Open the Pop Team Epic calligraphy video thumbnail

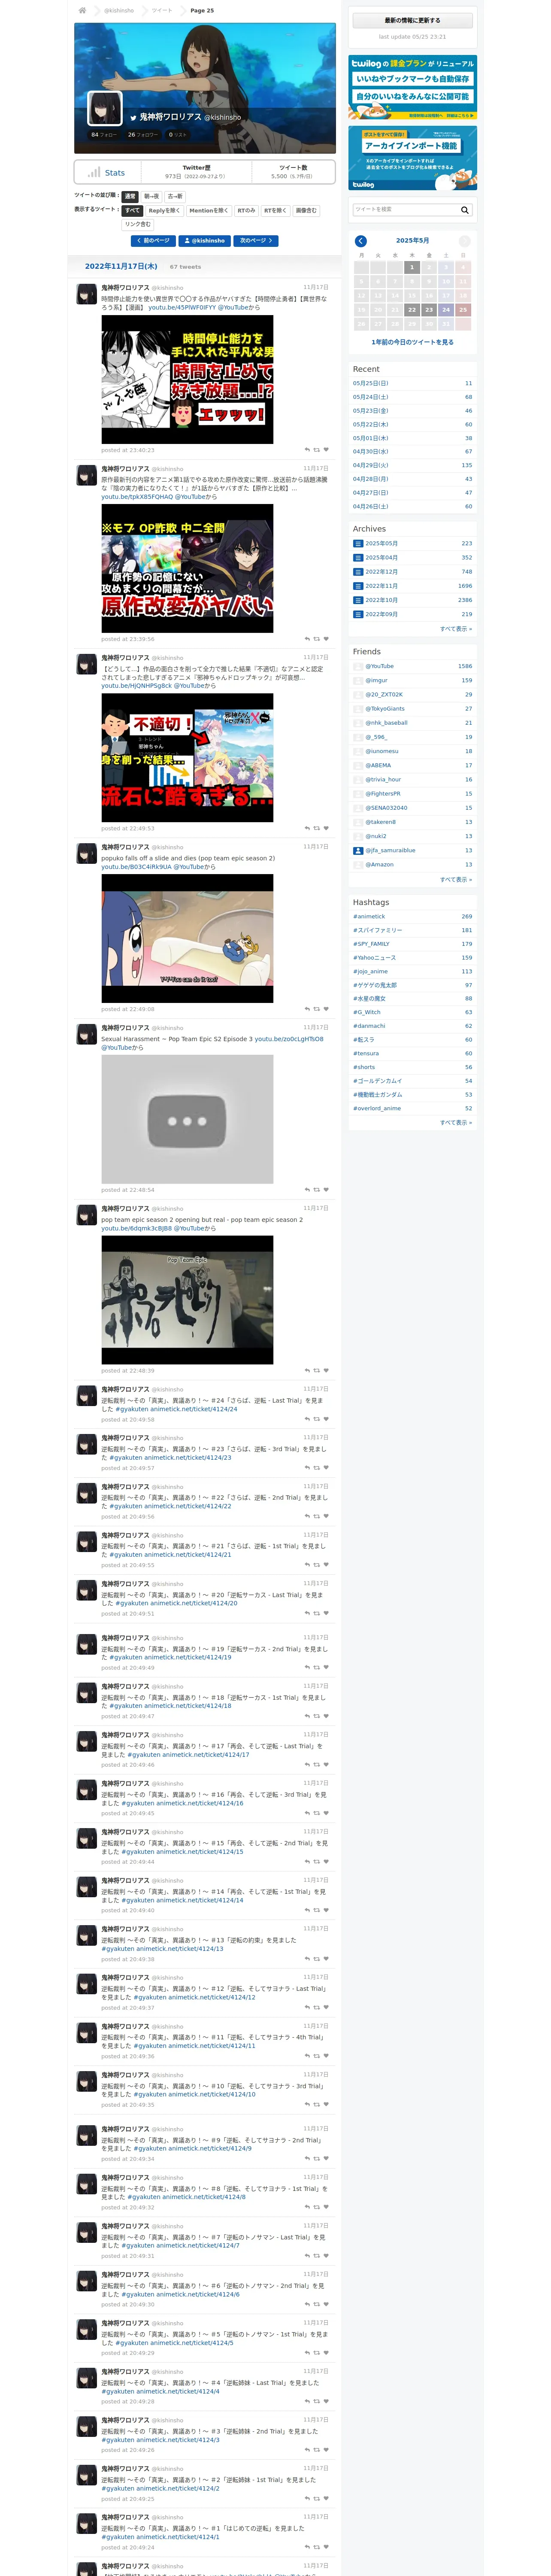tap(187, 1300)
